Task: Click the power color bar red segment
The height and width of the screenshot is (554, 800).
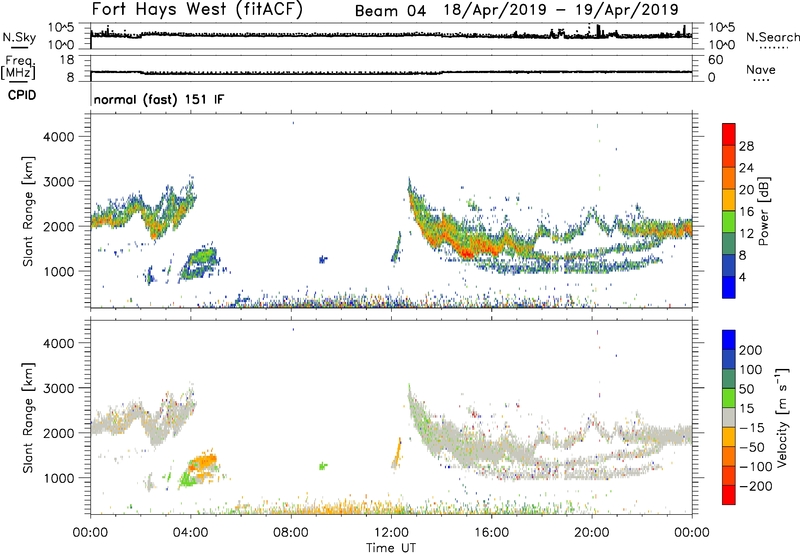Action: 729,134
